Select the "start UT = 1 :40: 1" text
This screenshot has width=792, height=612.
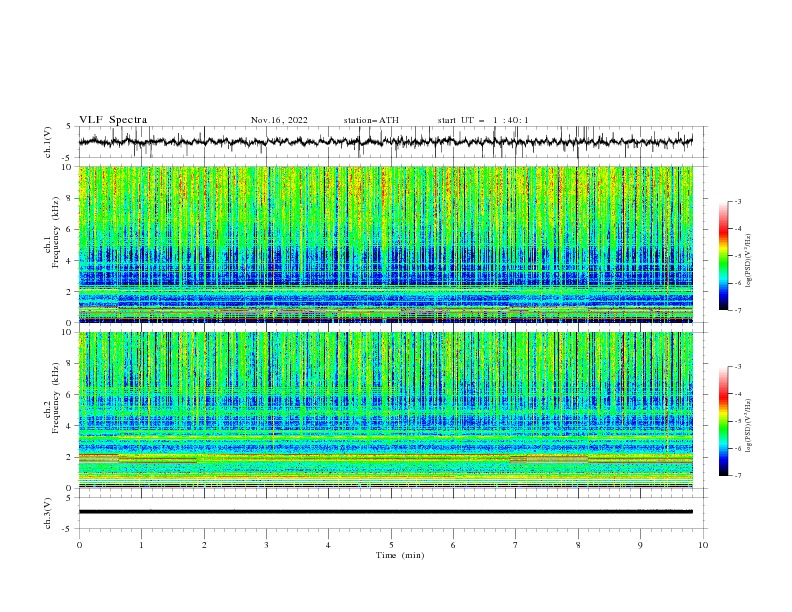point(483,120)
